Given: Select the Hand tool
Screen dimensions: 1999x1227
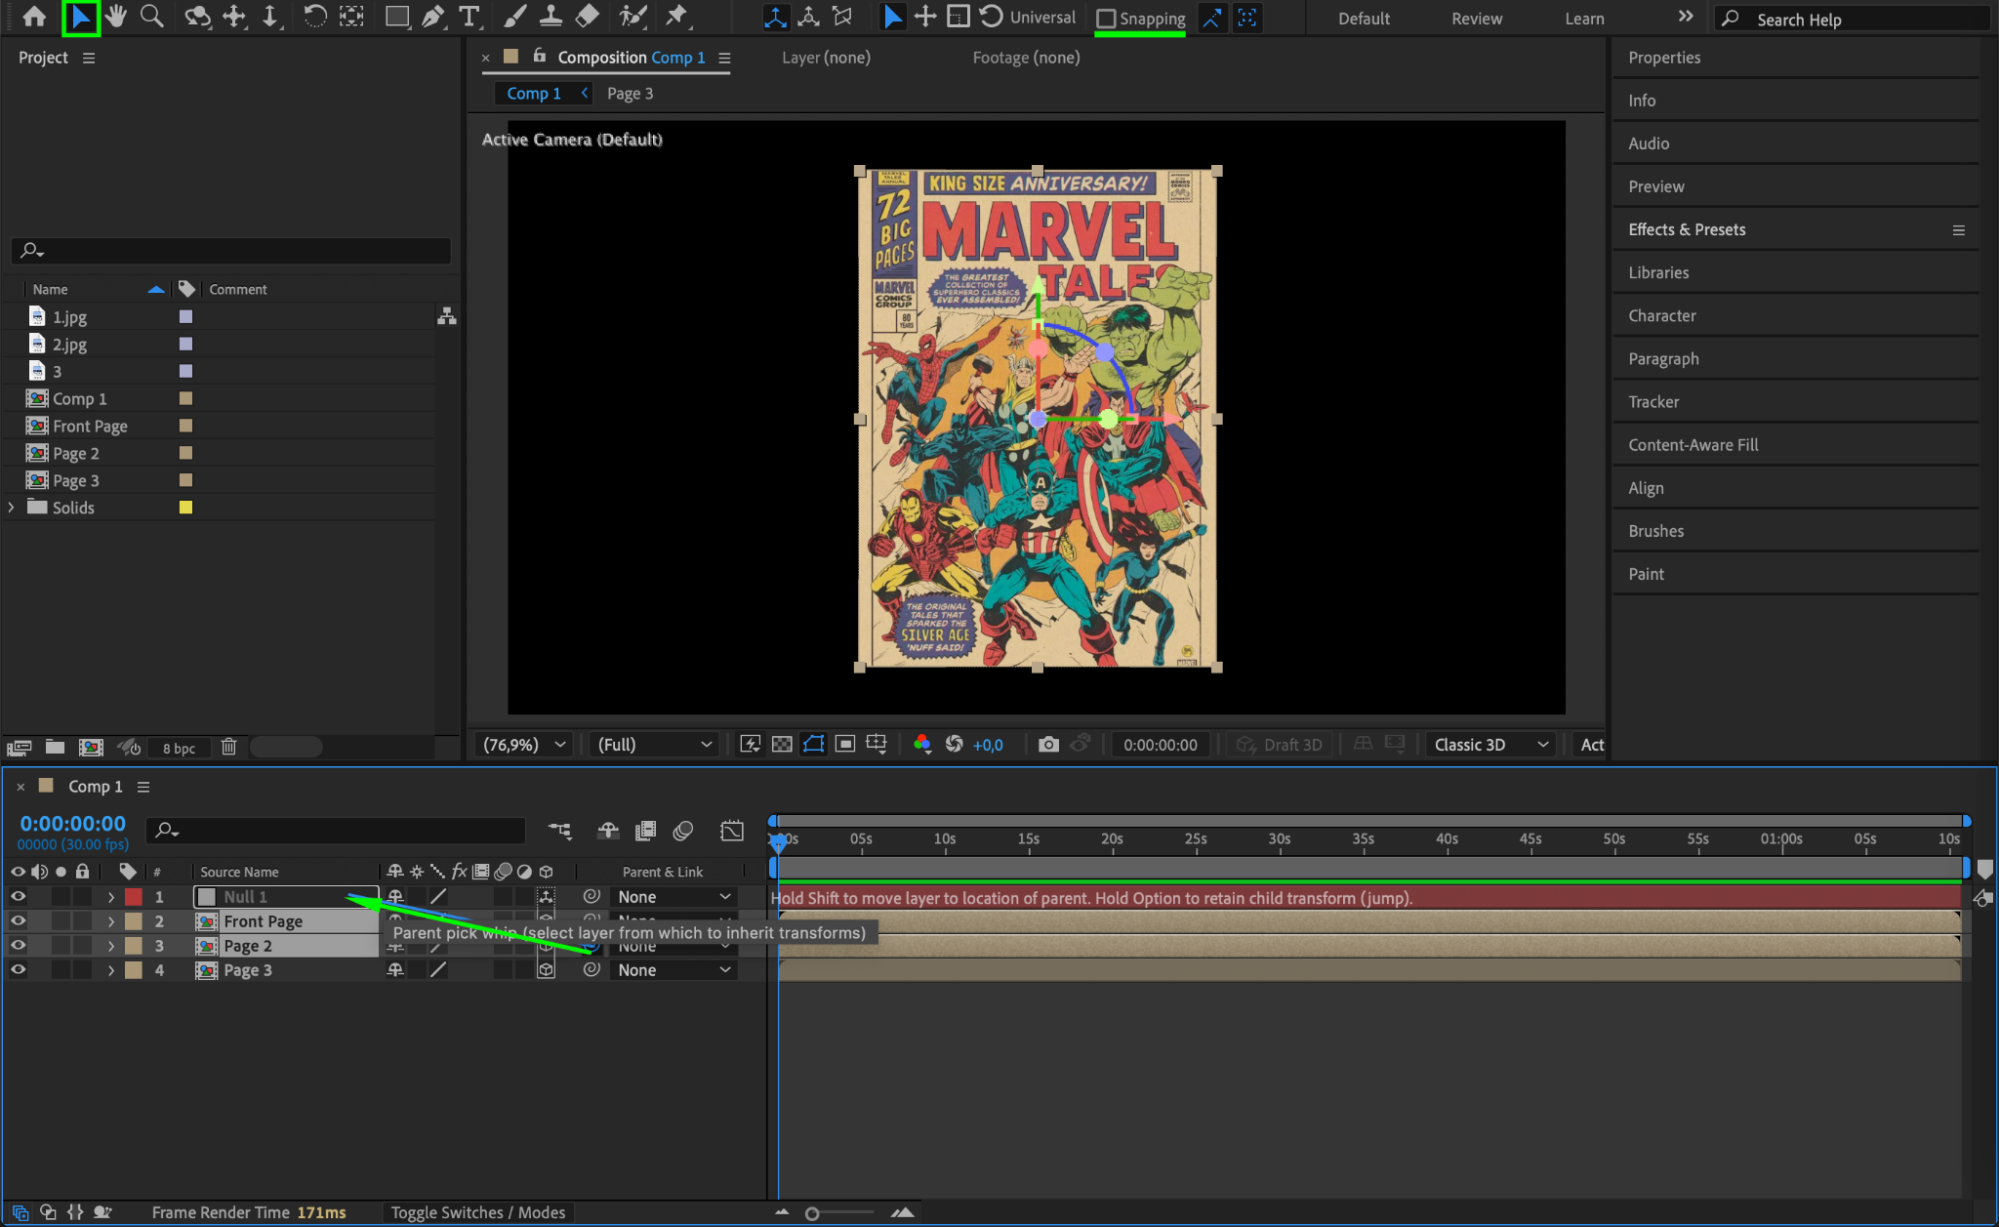Looking at the screenshot, I should (116, 16).
